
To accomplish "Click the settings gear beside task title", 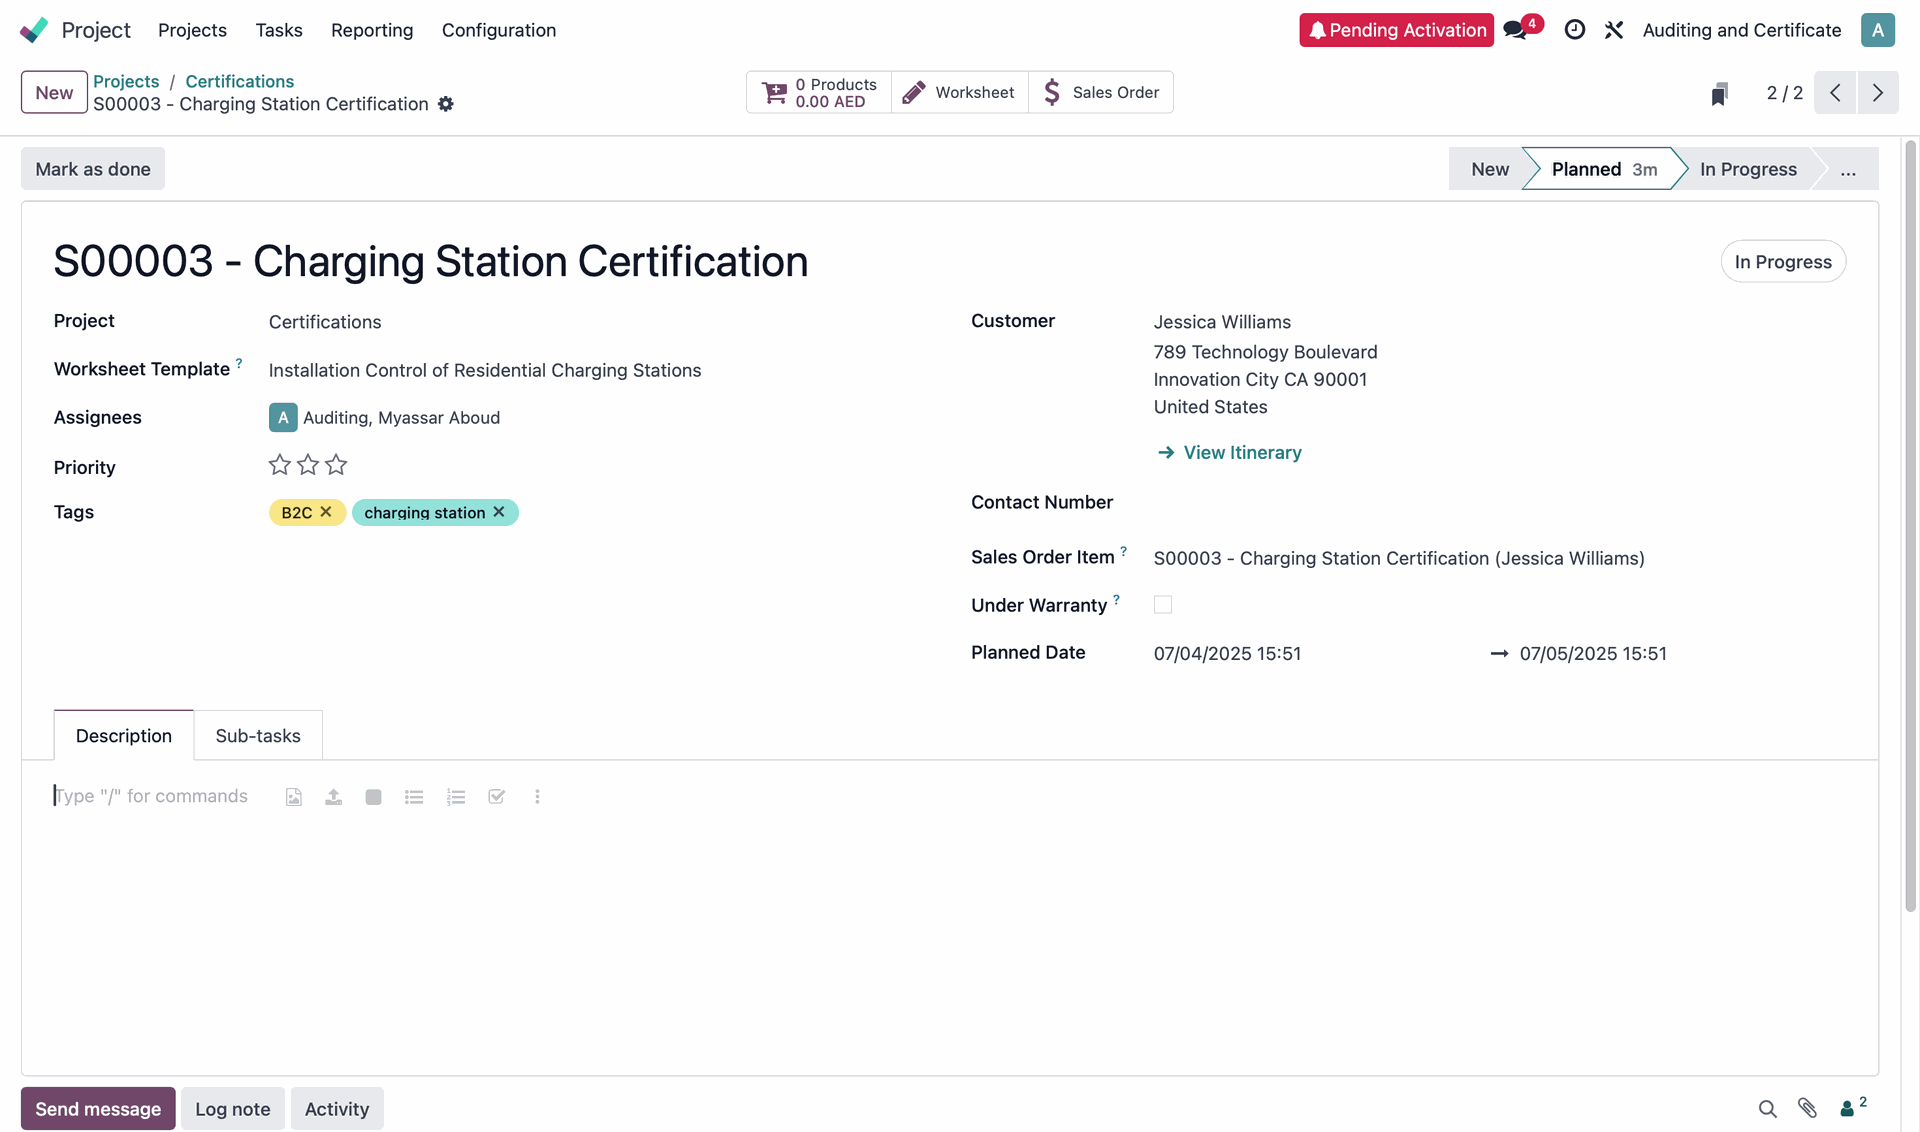I will click(446, 104).
